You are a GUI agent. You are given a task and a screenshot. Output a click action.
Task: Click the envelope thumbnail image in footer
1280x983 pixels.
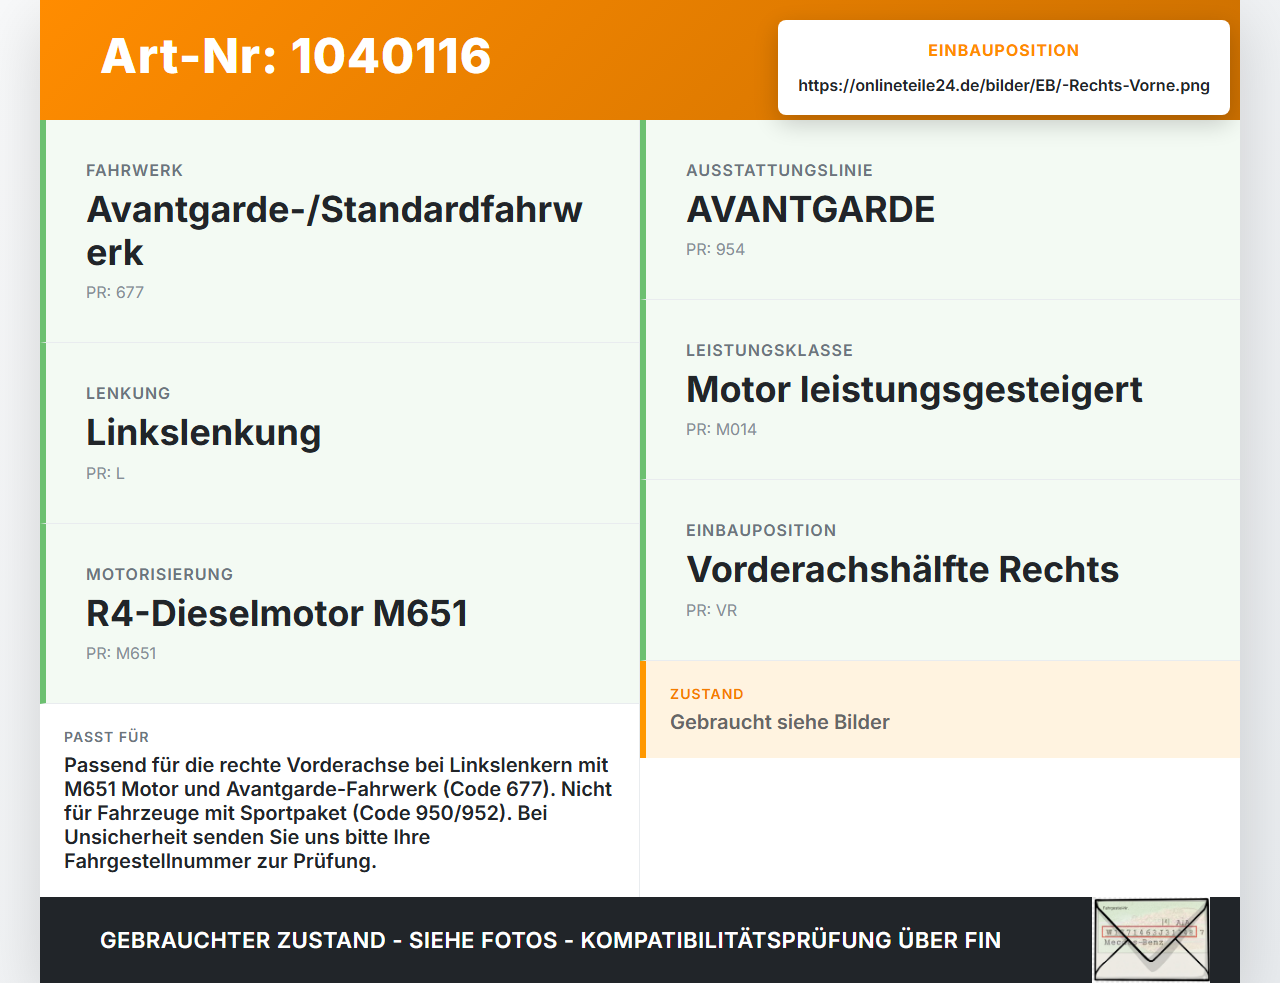coord(1151,940)
